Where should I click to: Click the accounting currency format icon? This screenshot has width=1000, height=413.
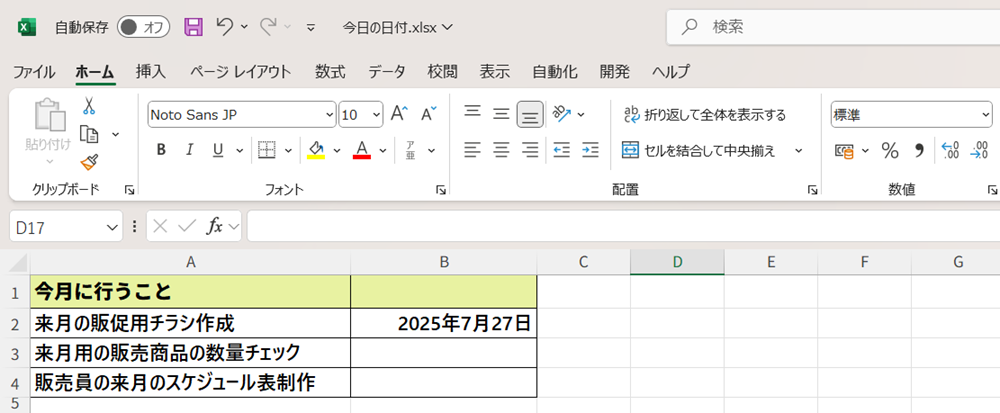point(844,150)
